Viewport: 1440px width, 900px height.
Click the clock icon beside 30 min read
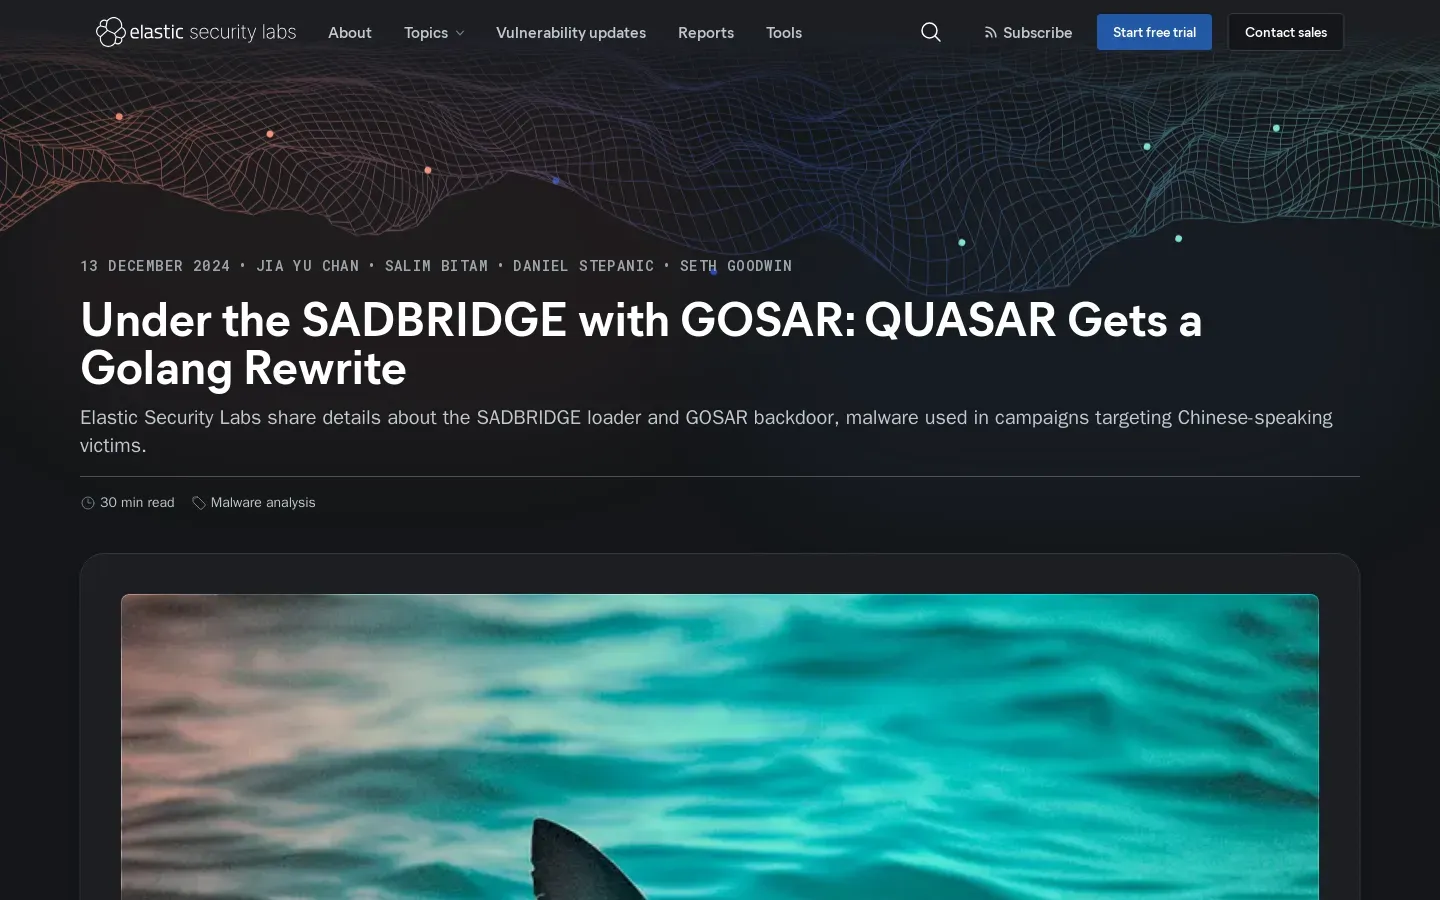(x=88, y=503)
